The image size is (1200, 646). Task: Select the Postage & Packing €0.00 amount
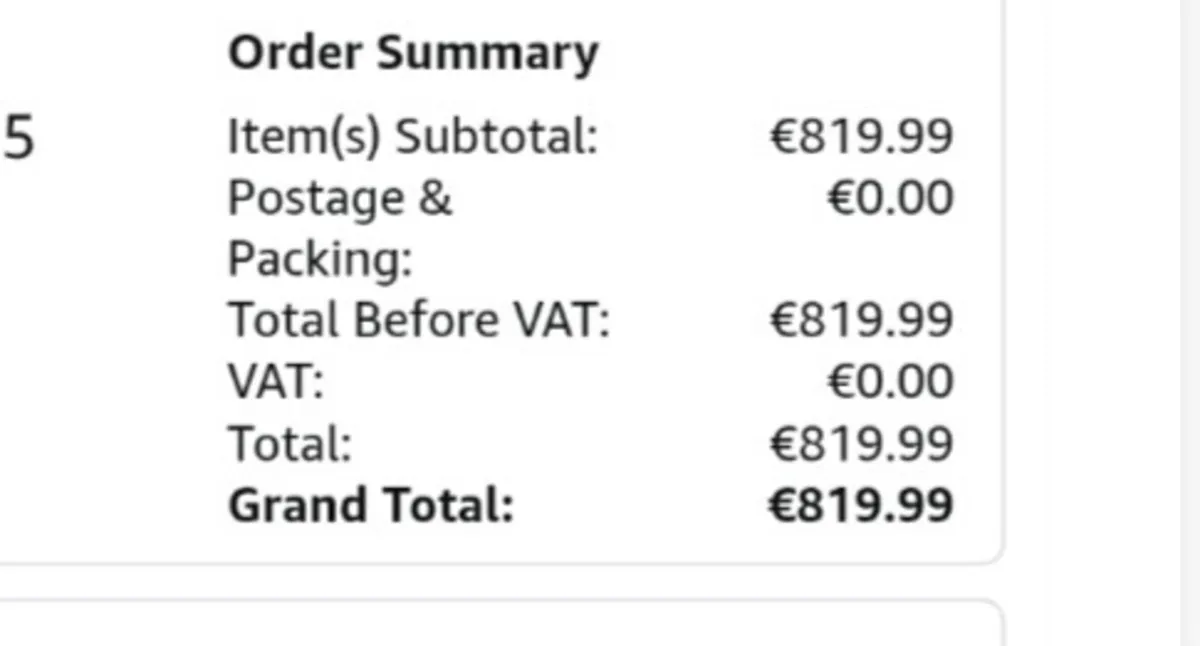pos(890,198)
